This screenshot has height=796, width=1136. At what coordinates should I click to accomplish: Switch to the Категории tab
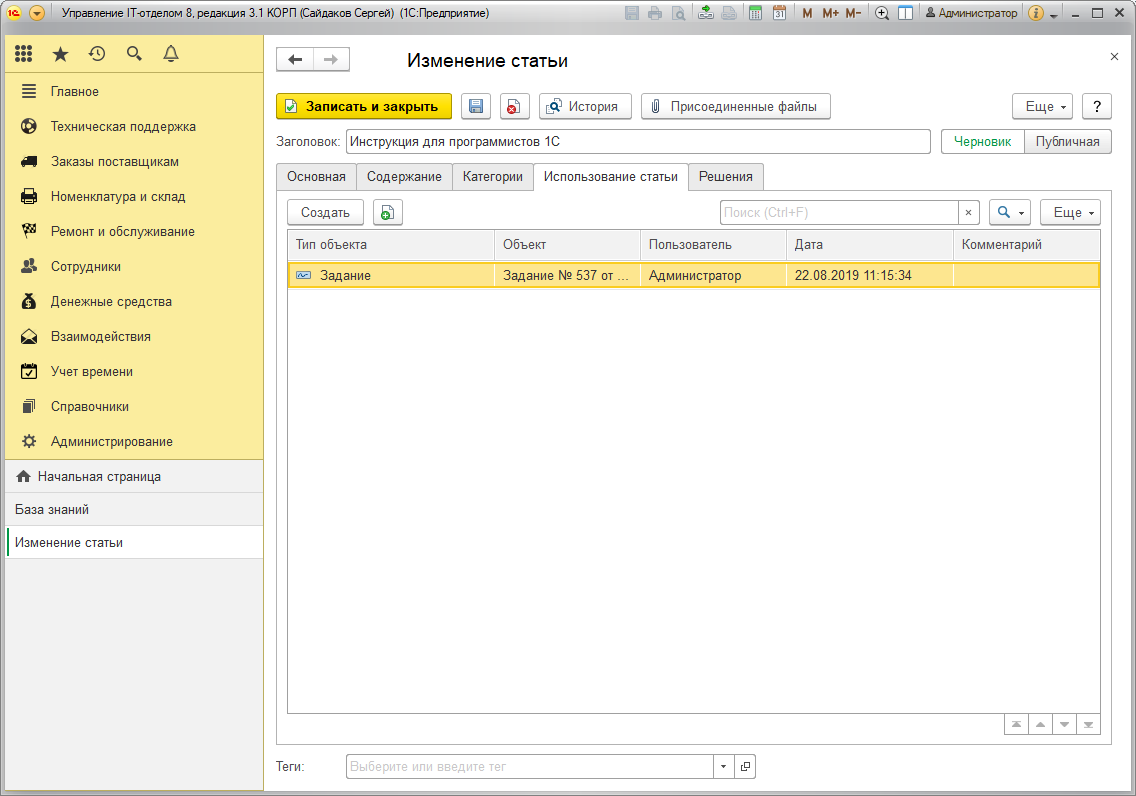pyautogui.click(x=493, y=177)
